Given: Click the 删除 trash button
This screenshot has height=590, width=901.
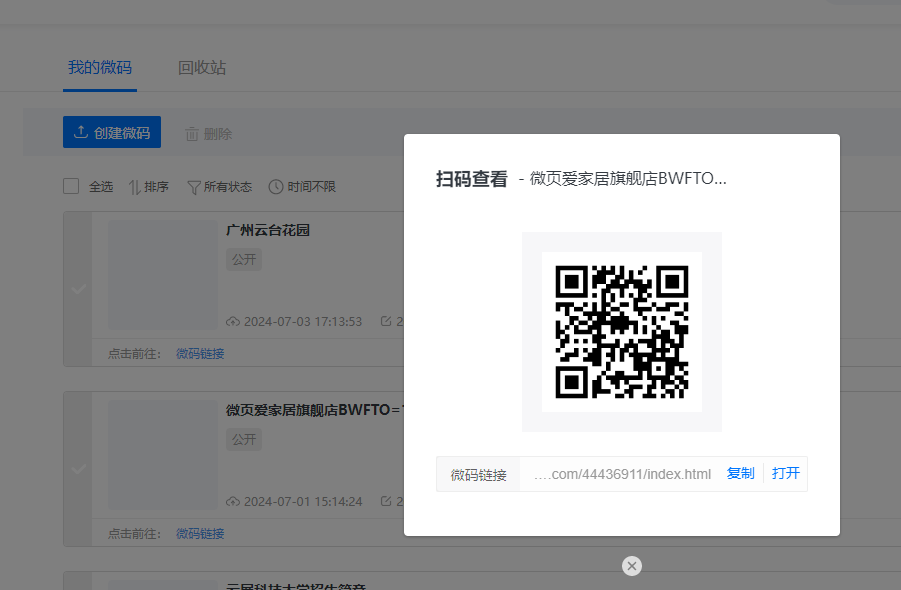Looking at the screenshot, I should 209,134.
